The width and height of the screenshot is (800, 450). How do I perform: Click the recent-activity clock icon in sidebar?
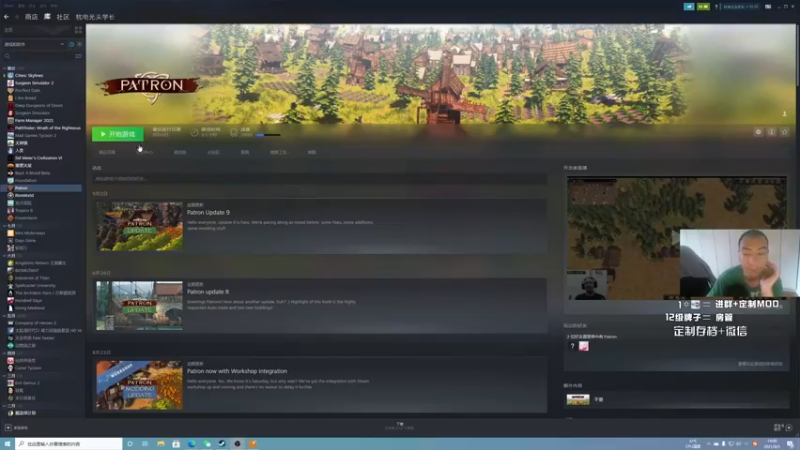71,44
